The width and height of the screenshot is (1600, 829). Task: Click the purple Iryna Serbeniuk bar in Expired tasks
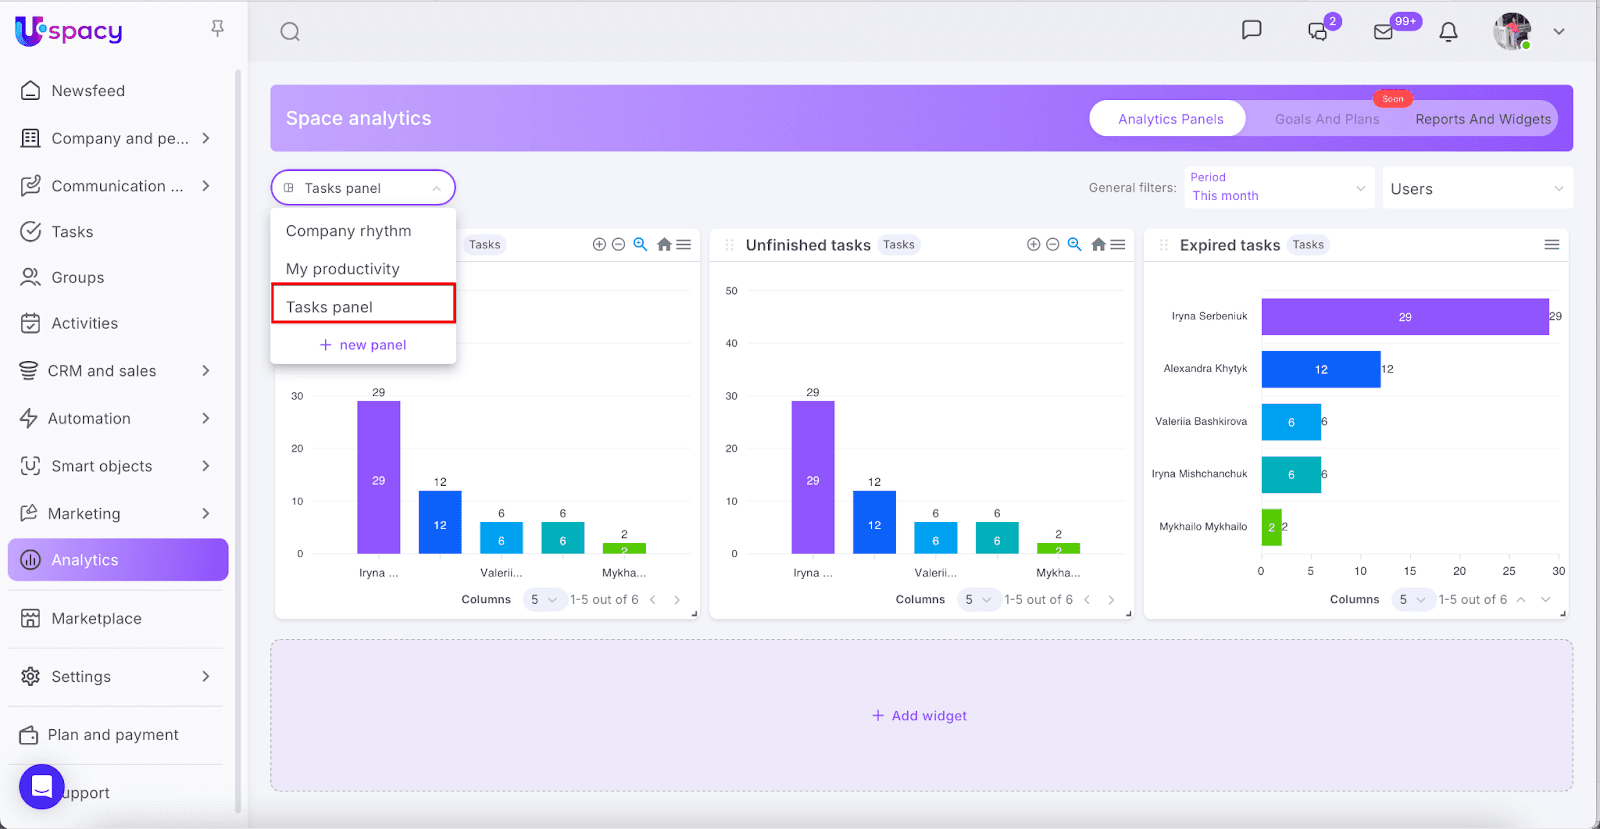point(1404,317)
